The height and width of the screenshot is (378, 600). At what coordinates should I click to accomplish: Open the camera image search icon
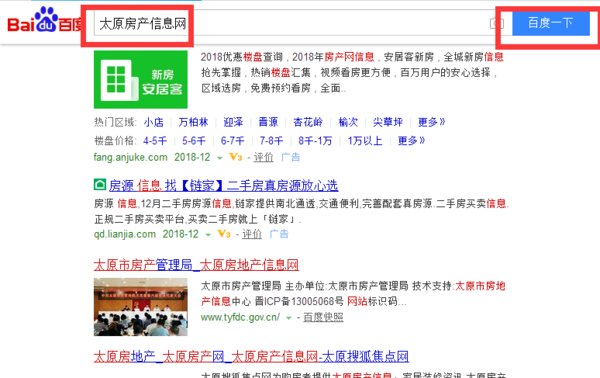[x=496, y=23]
